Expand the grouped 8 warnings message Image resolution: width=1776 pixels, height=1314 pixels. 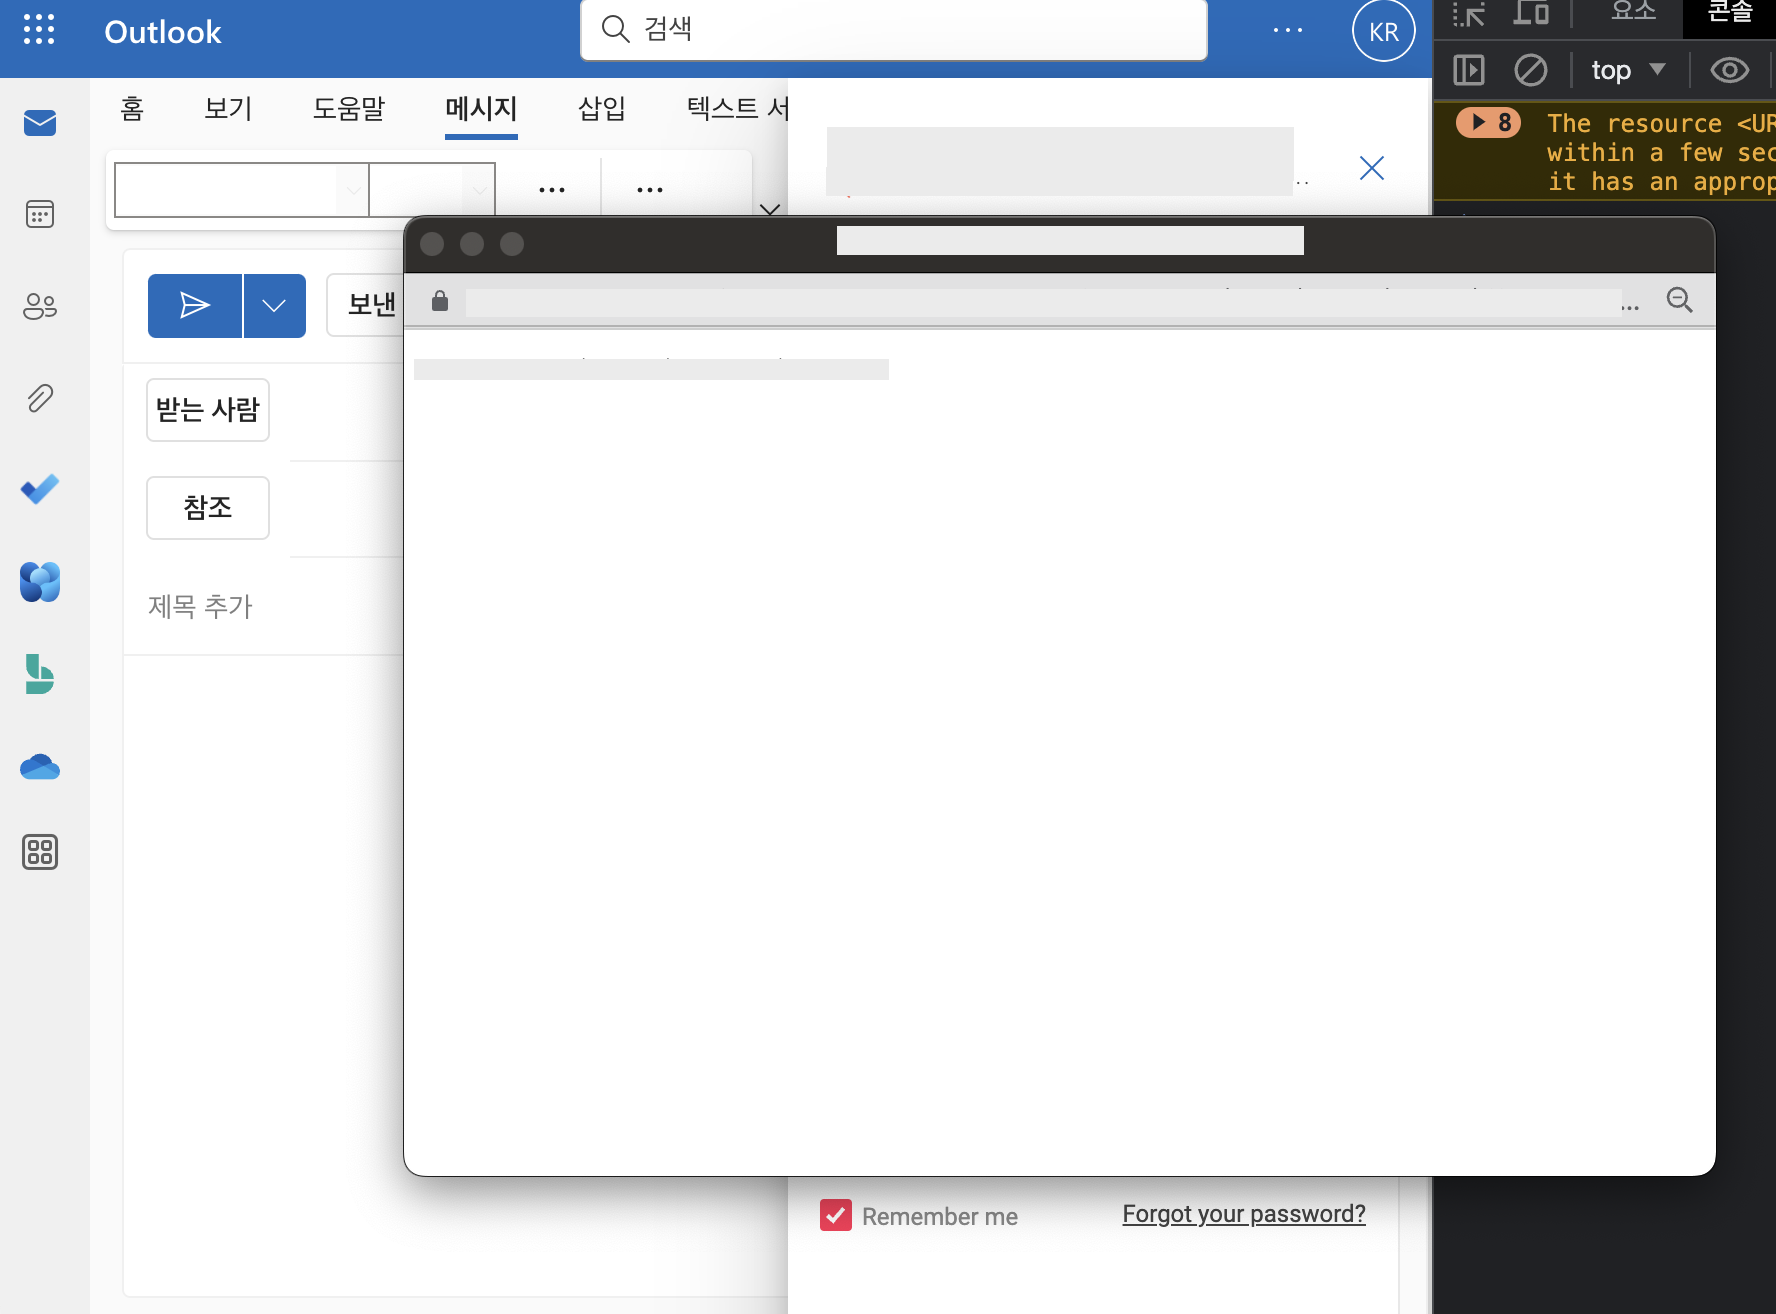pyautogui.click(x=1489, y=122)
